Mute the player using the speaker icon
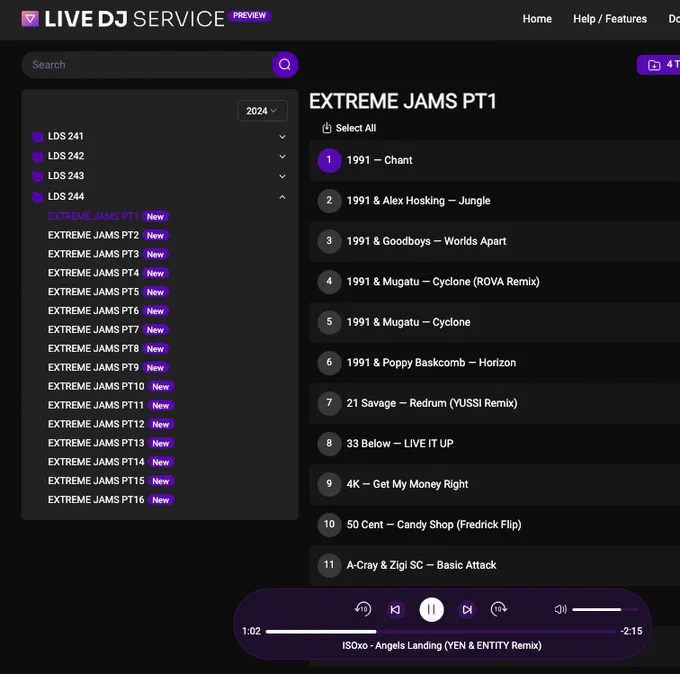The height and width of the screenshot is (674, 680). pos(560,609)
